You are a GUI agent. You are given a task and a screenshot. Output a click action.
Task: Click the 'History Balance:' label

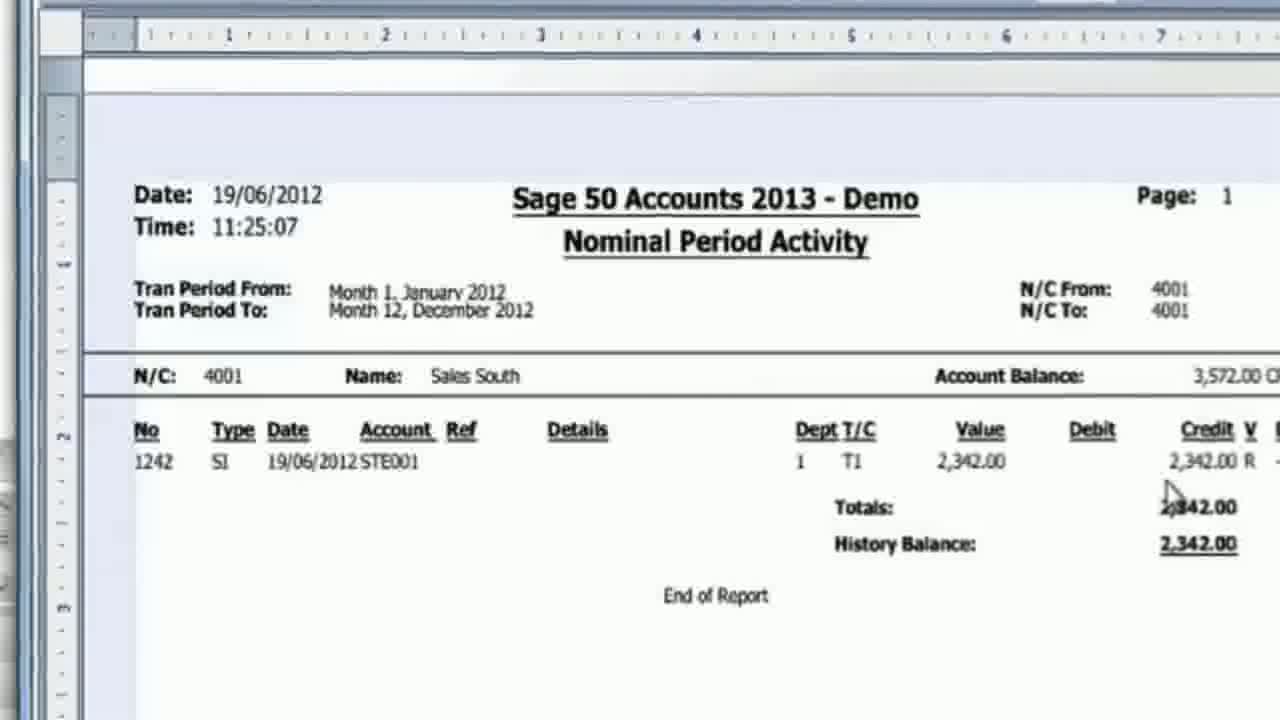tap(905, 544)
